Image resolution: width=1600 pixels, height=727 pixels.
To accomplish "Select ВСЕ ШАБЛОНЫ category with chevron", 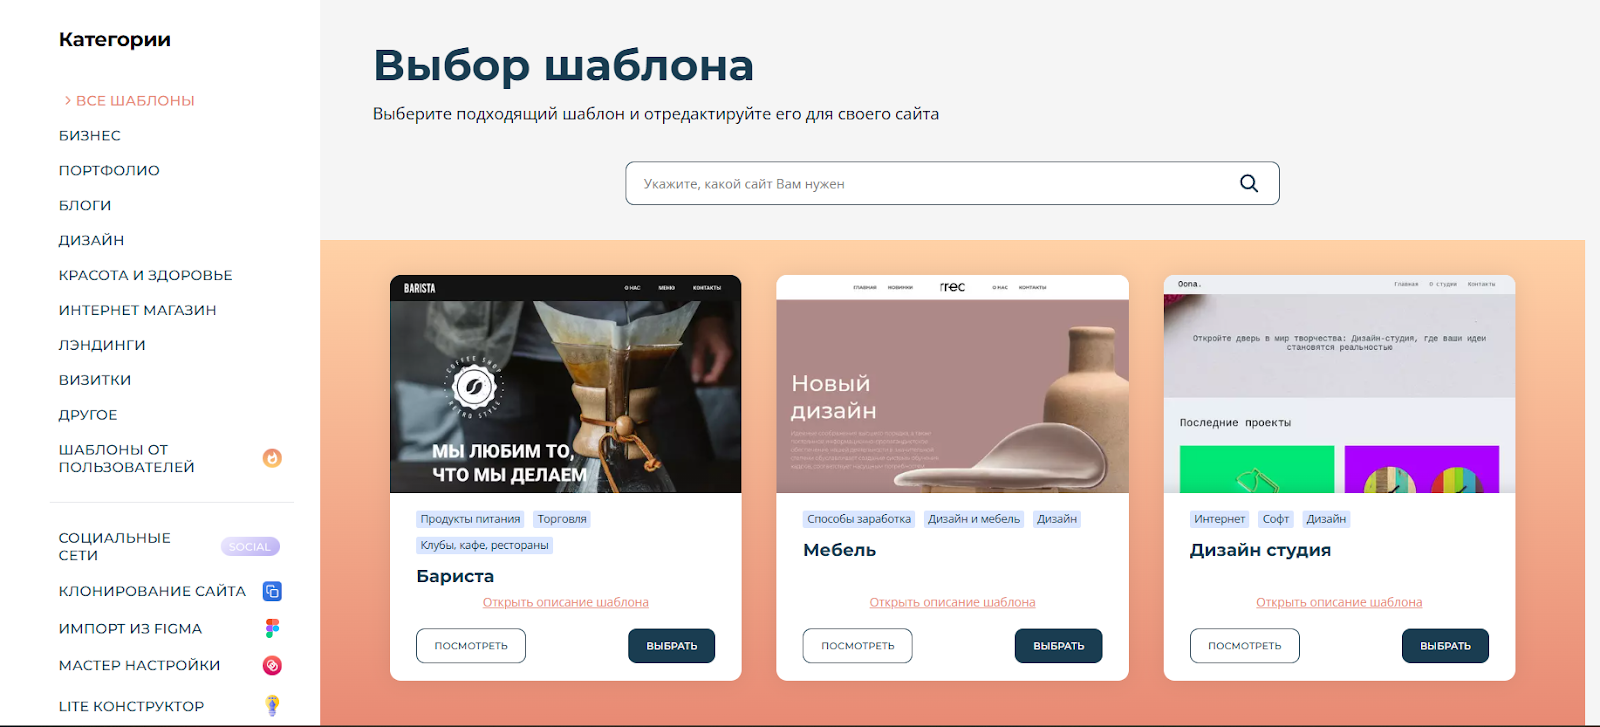I will pyautogui.click(x=129, y=100).
